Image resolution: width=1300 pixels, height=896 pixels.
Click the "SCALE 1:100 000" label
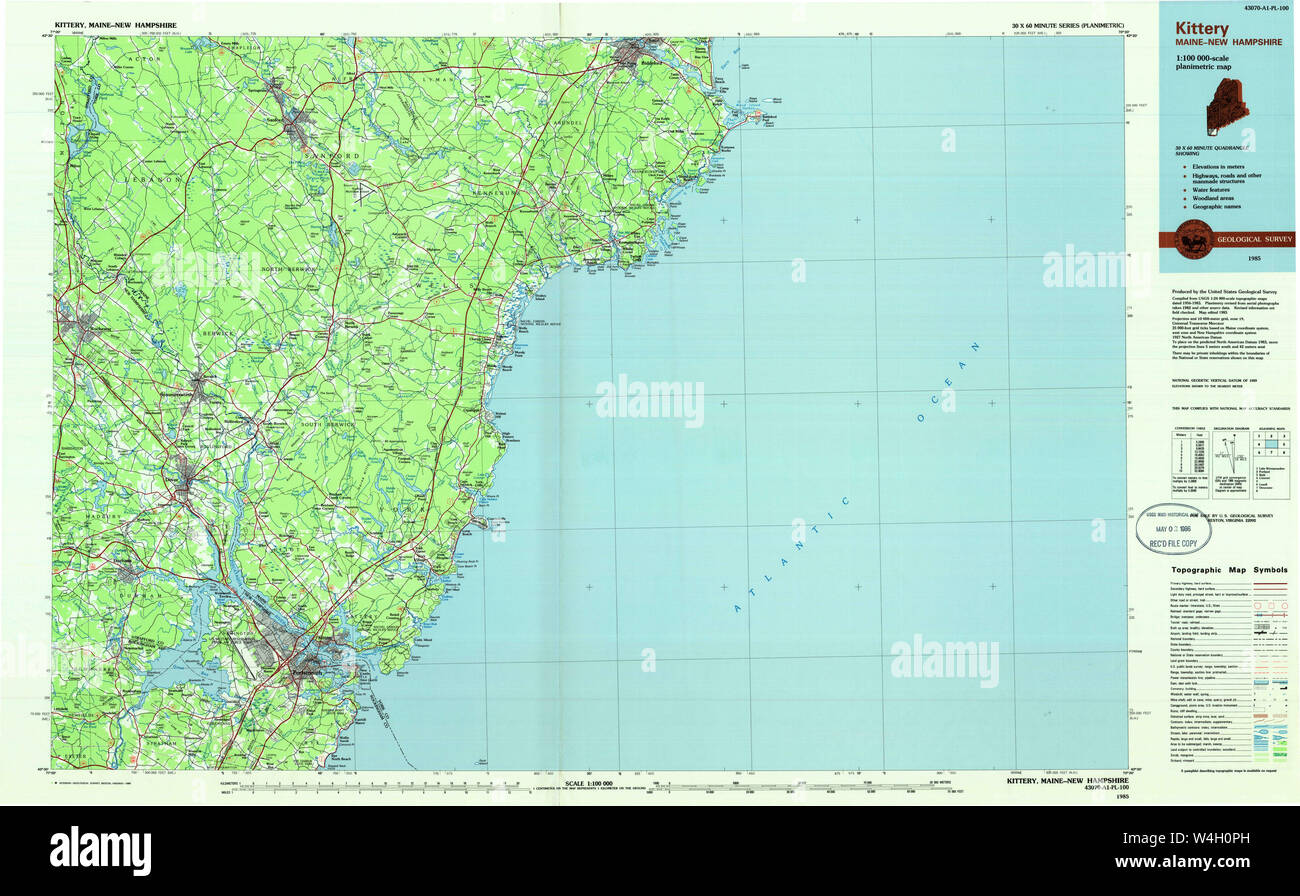pyautogui.click(x=590, y=783)
